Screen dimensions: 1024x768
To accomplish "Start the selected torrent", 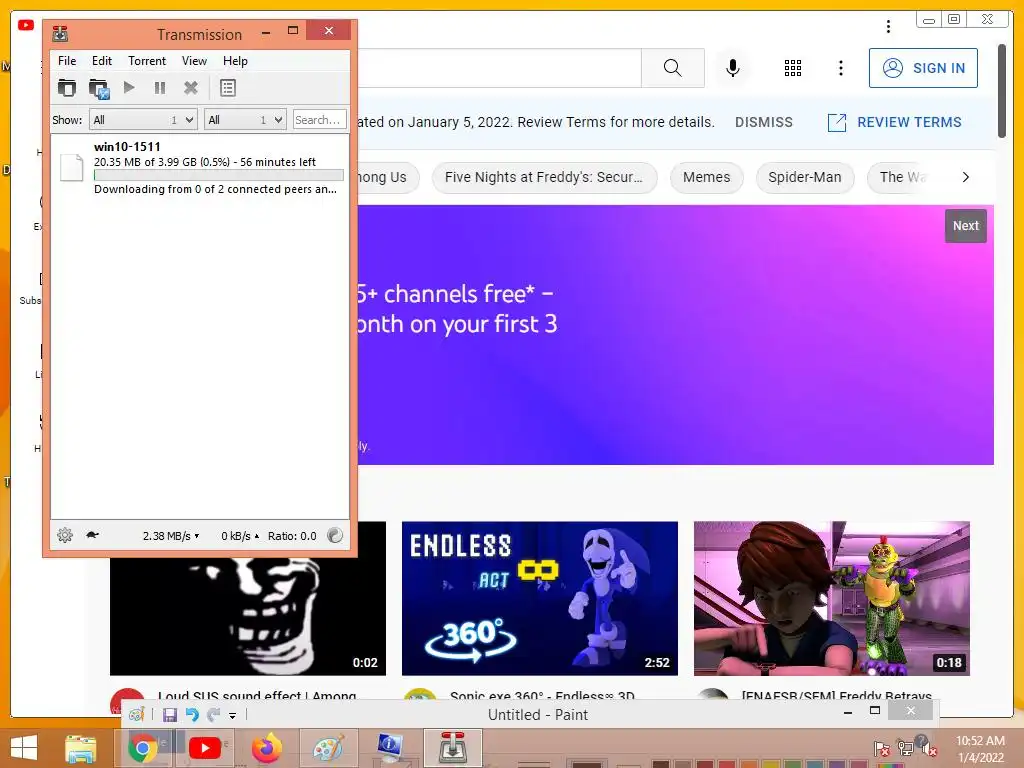I will coord(129,88).
